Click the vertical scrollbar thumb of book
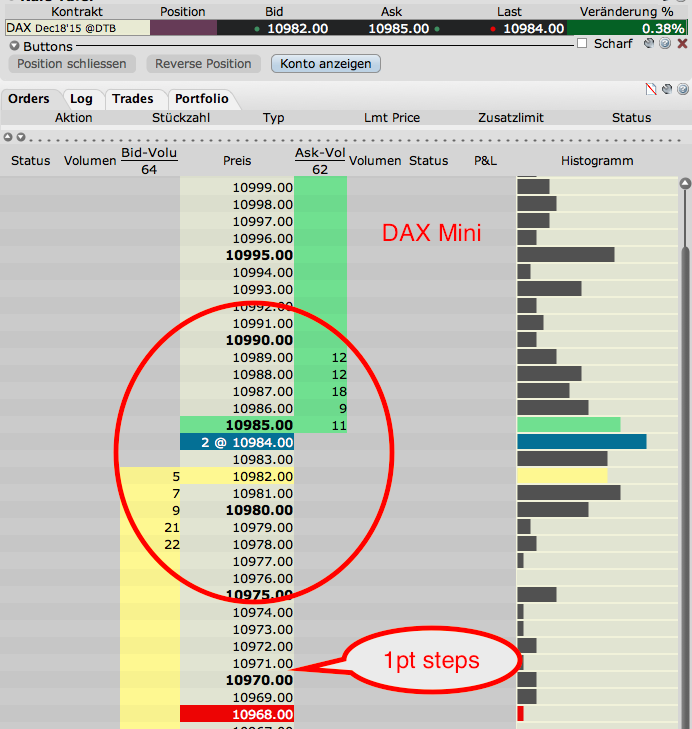The width and height of the screenshot is (692, 729). 685,488
